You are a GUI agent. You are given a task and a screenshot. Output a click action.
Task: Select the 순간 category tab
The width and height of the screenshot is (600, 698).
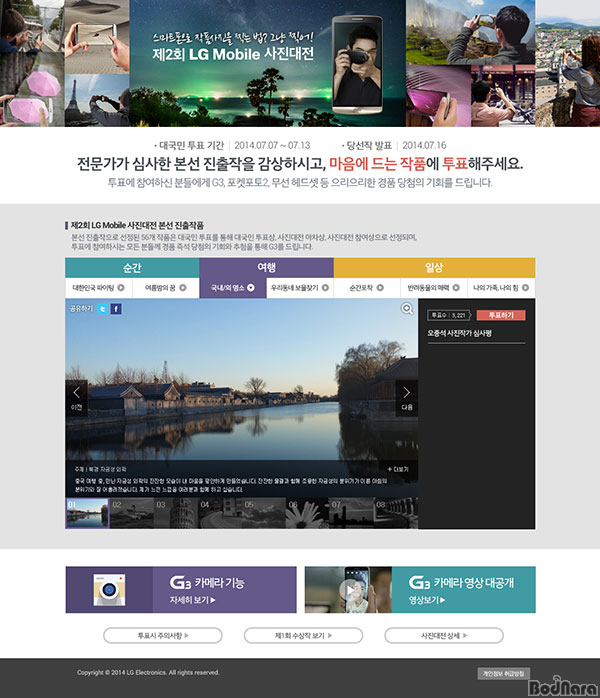(132, 268)
